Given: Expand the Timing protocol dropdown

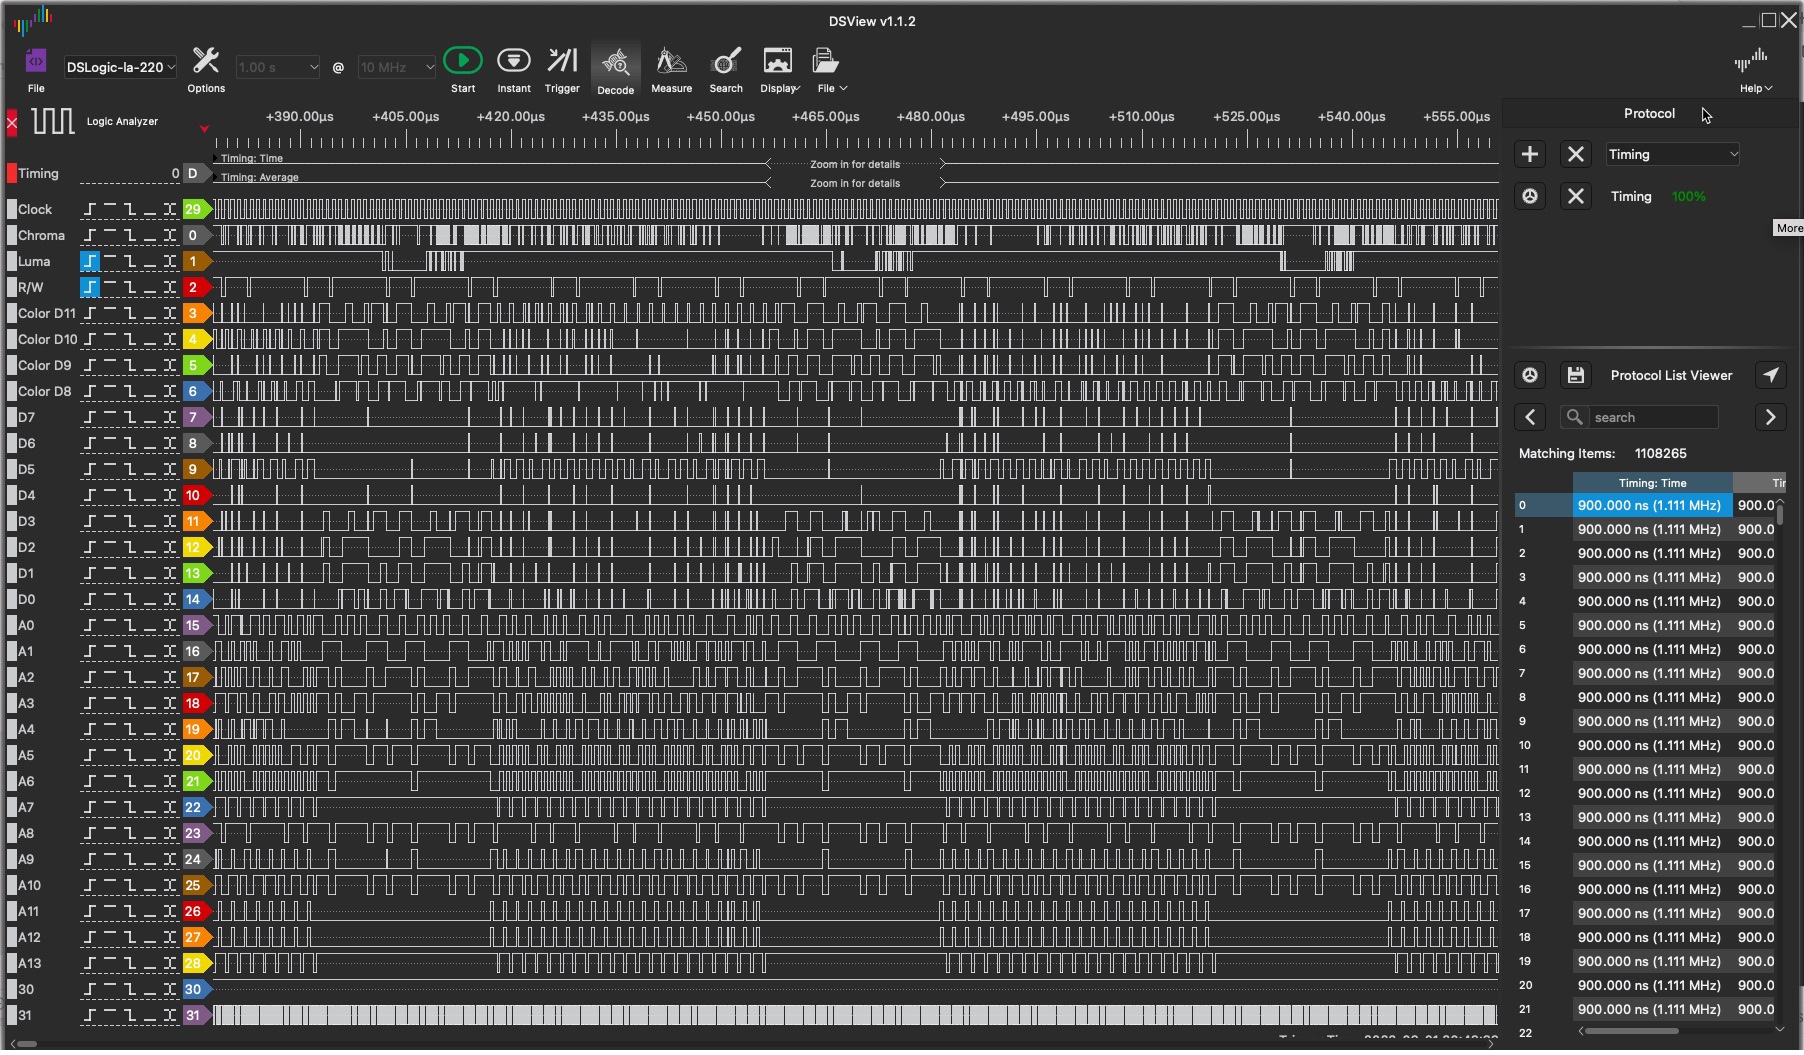Looking at the screenshot, I should (1673, 155).
